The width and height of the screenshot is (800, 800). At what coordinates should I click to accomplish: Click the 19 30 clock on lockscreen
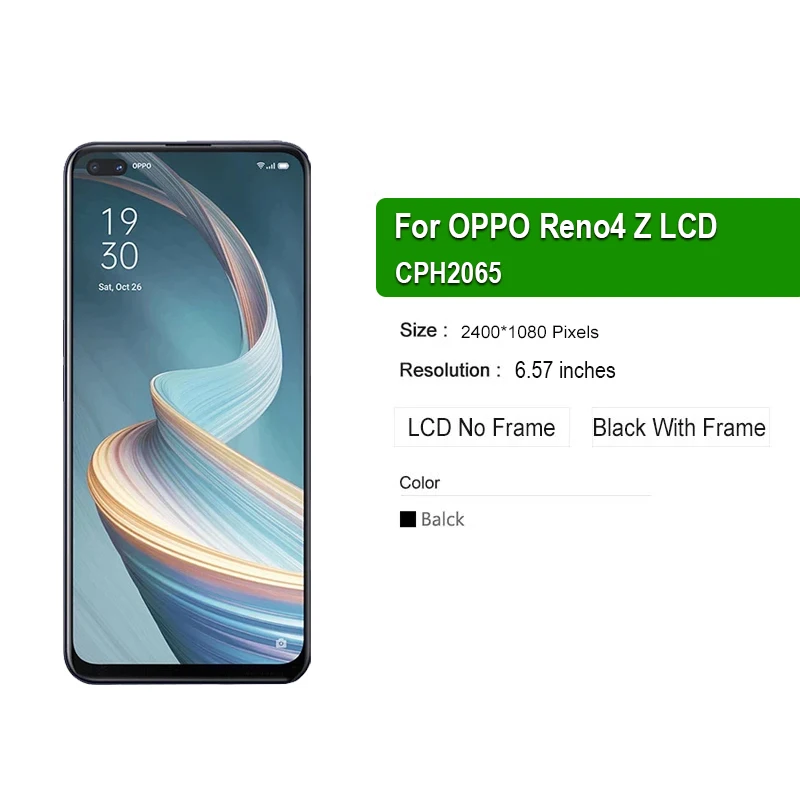tap(119, 238)
